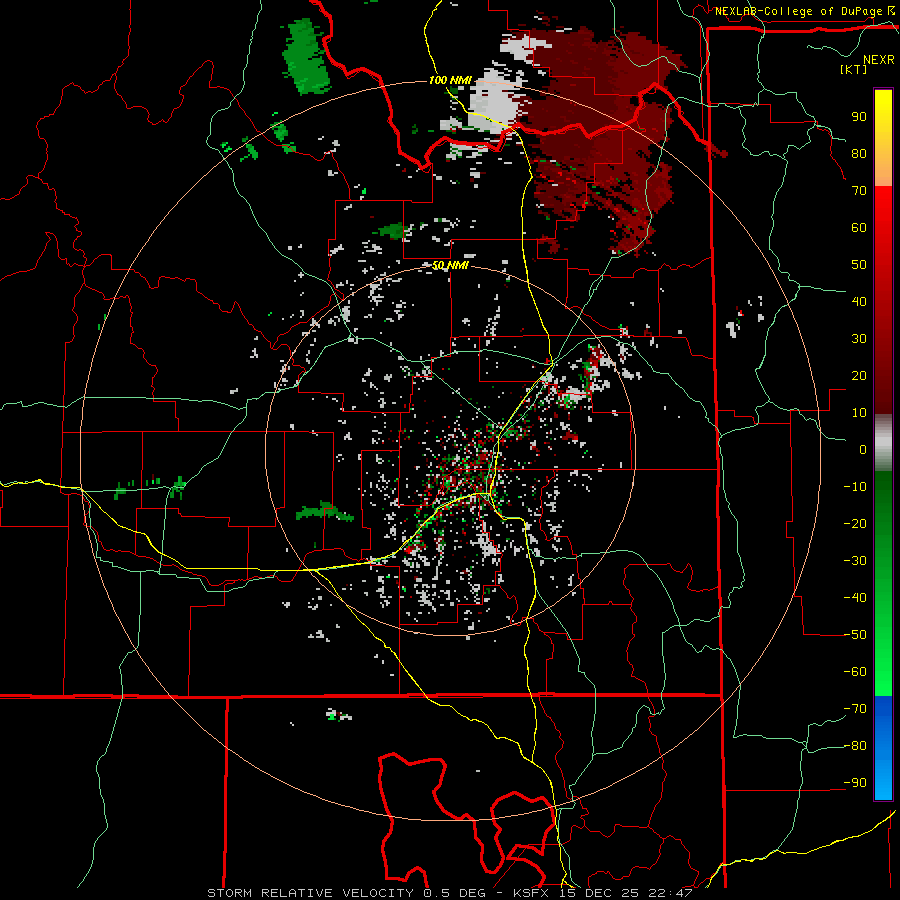Click the -80 value on velocity scale
The width and height of the screenshot is (900, 900).
point(855,746)
